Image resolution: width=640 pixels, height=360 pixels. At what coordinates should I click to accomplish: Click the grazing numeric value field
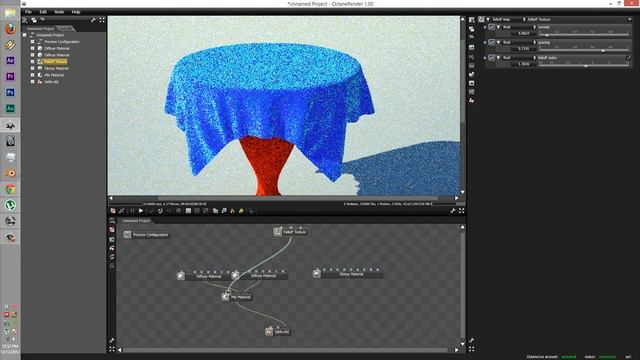(524, 49)
